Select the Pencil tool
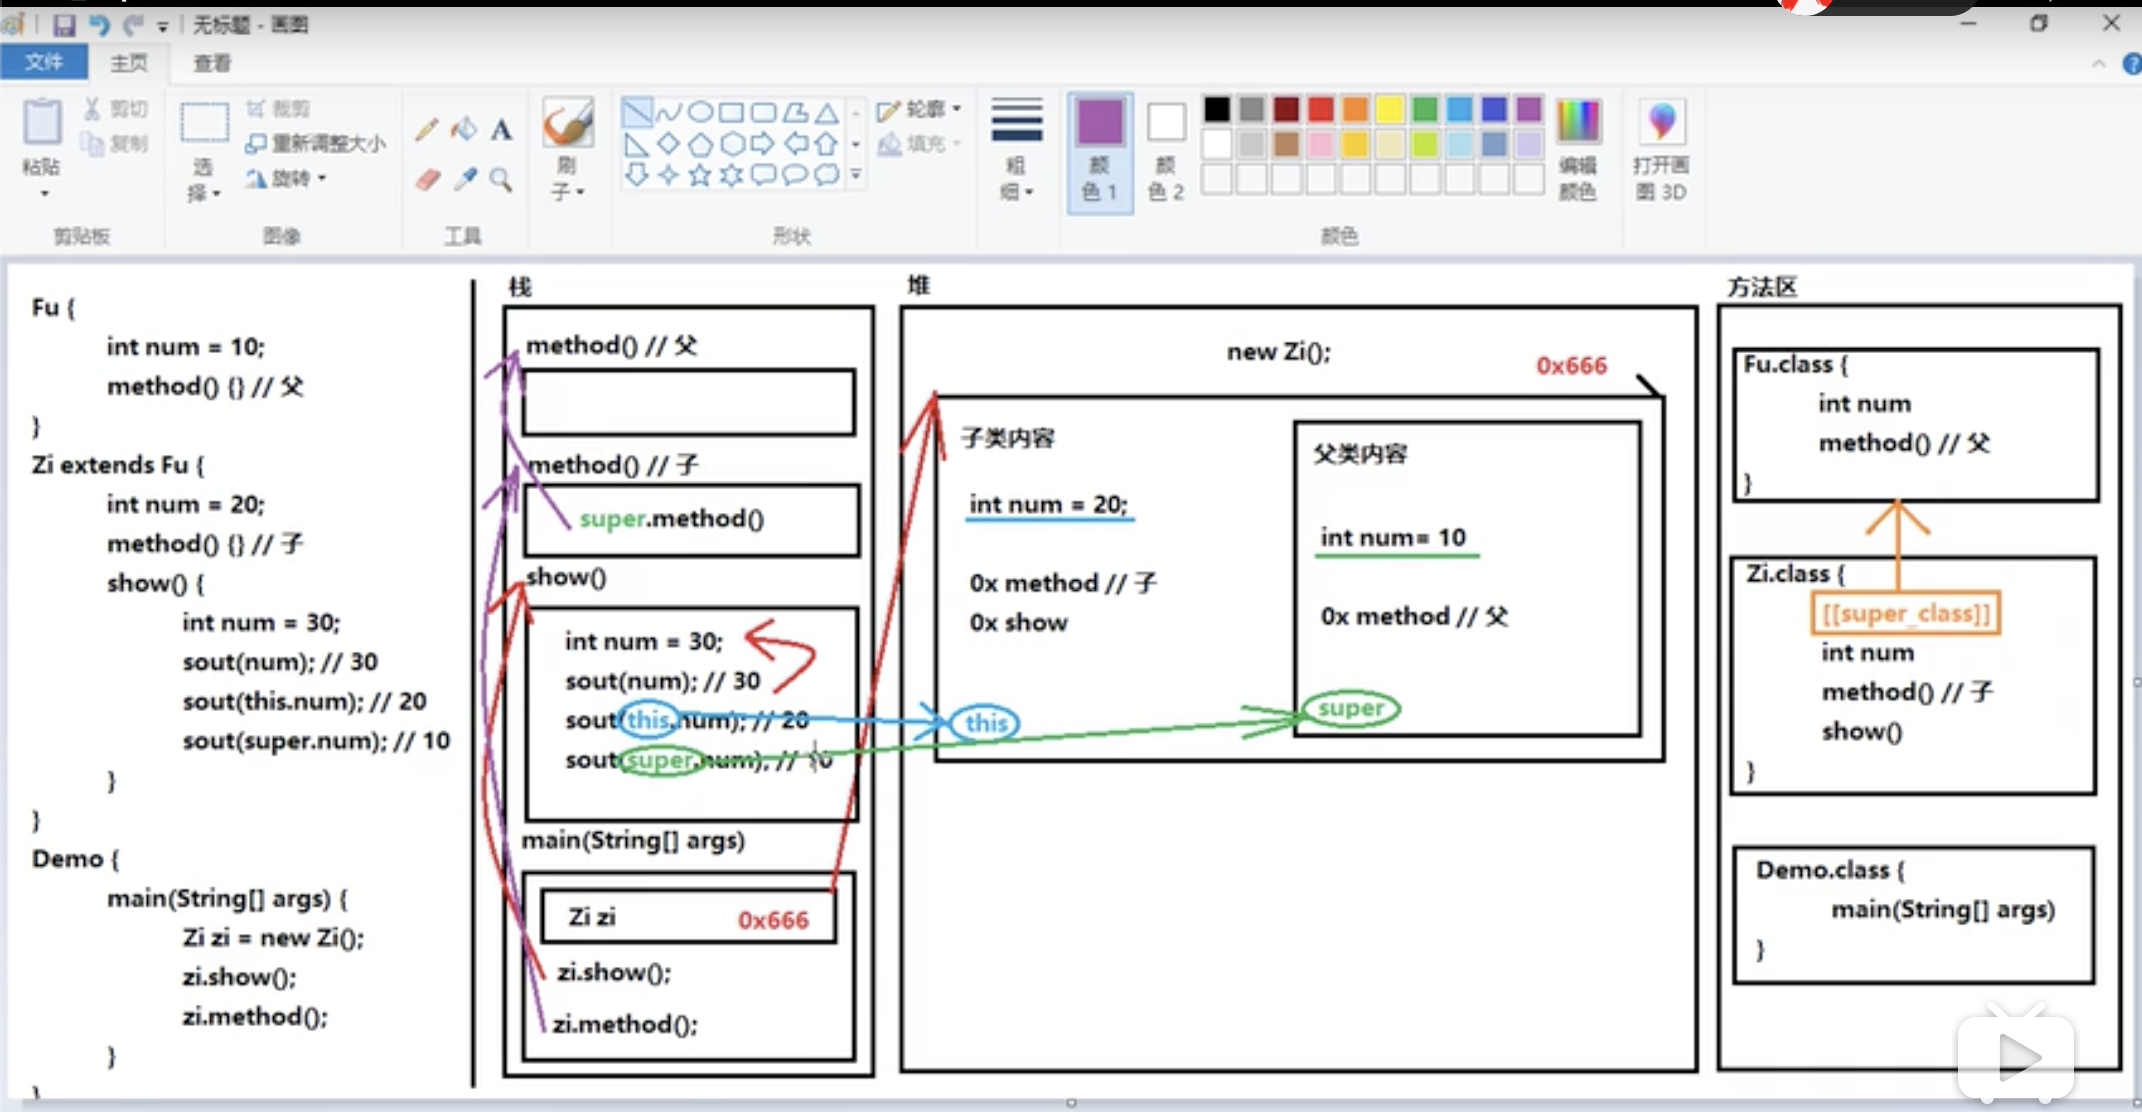Viewport: 2142px width, 1112px height. pos(427,129)
